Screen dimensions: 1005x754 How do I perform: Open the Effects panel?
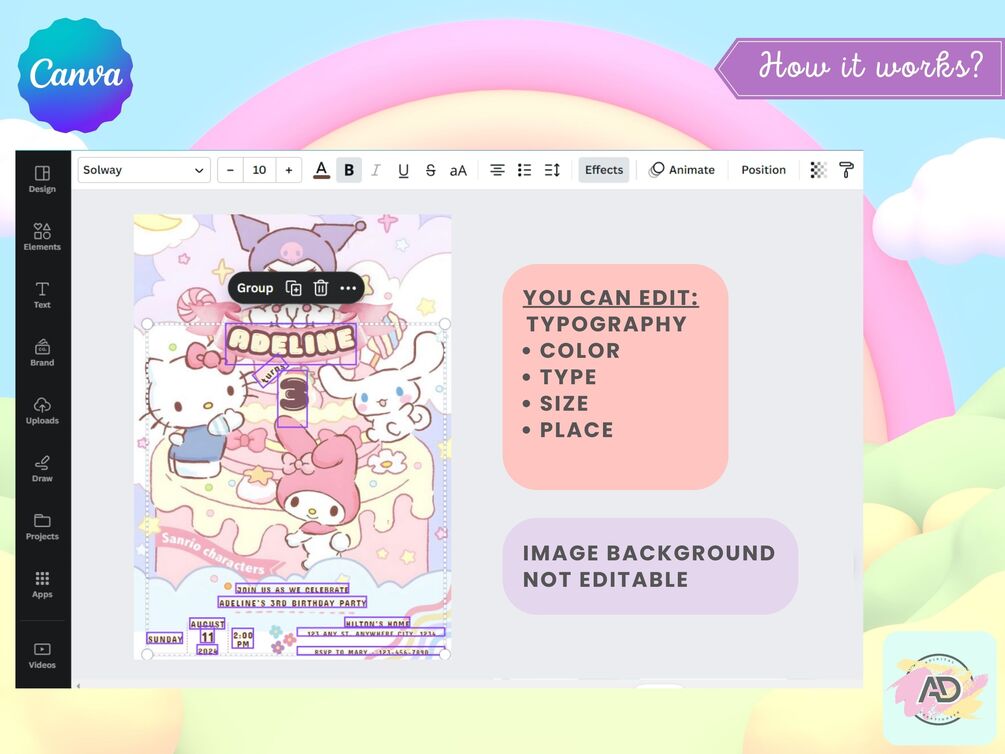[604, 170]
